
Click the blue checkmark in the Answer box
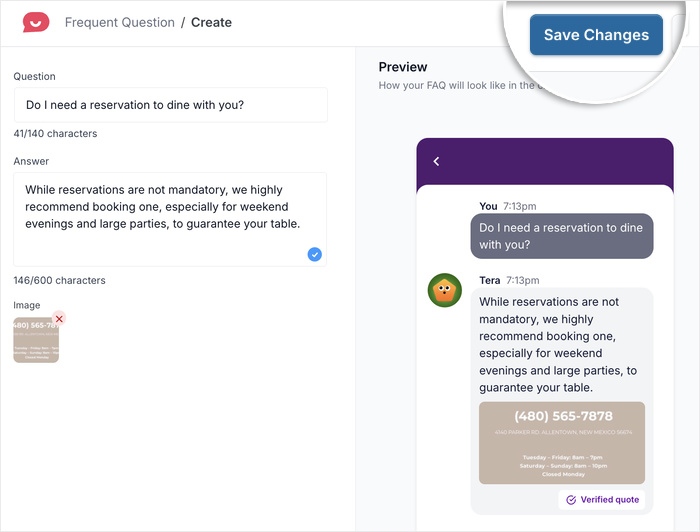[x=314, y=255]
